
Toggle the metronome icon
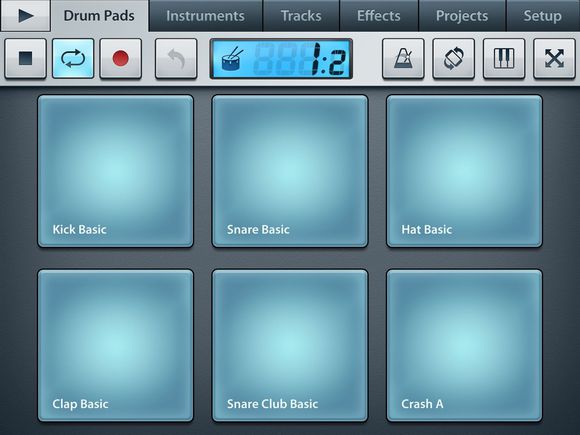pyautogui.click(x=403, y=58)
